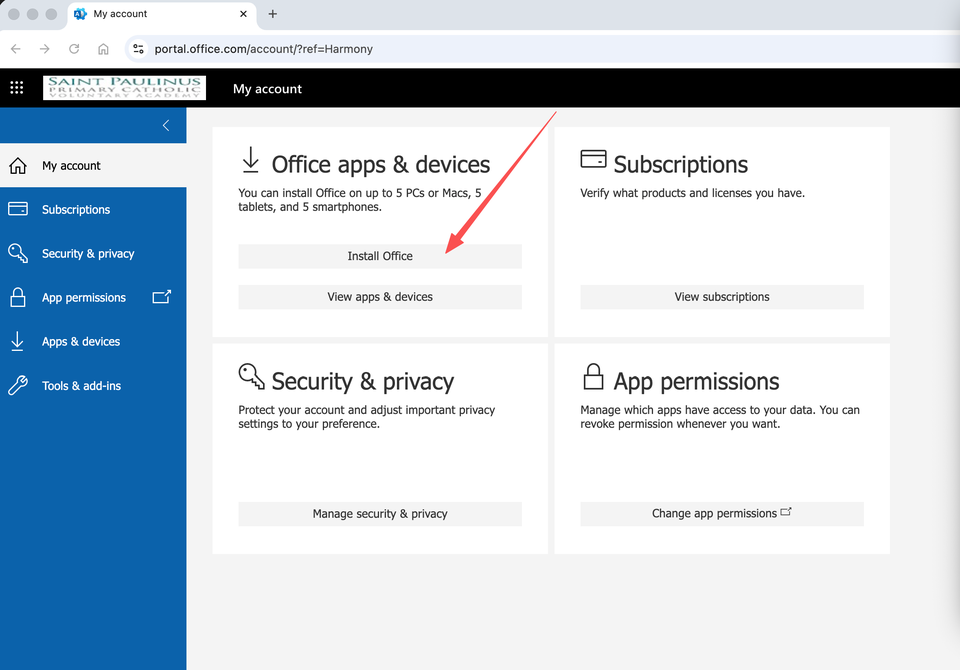Screen dimensions: 960x670
Task: Open Manage security & privacy
Action: tap(380, 514)
